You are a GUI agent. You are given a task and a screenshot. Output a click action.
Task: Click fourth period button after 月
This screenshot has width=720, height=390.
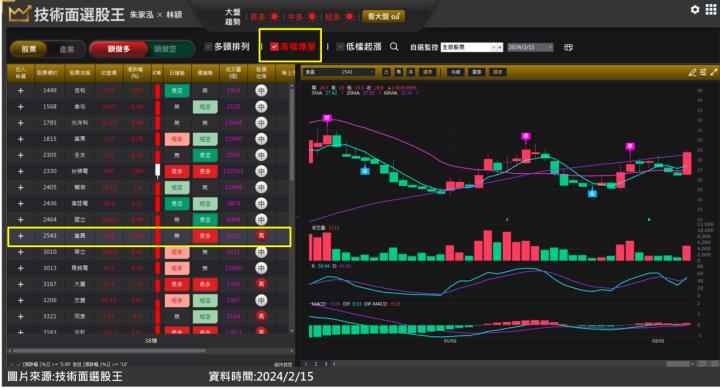tap(428, 72)
